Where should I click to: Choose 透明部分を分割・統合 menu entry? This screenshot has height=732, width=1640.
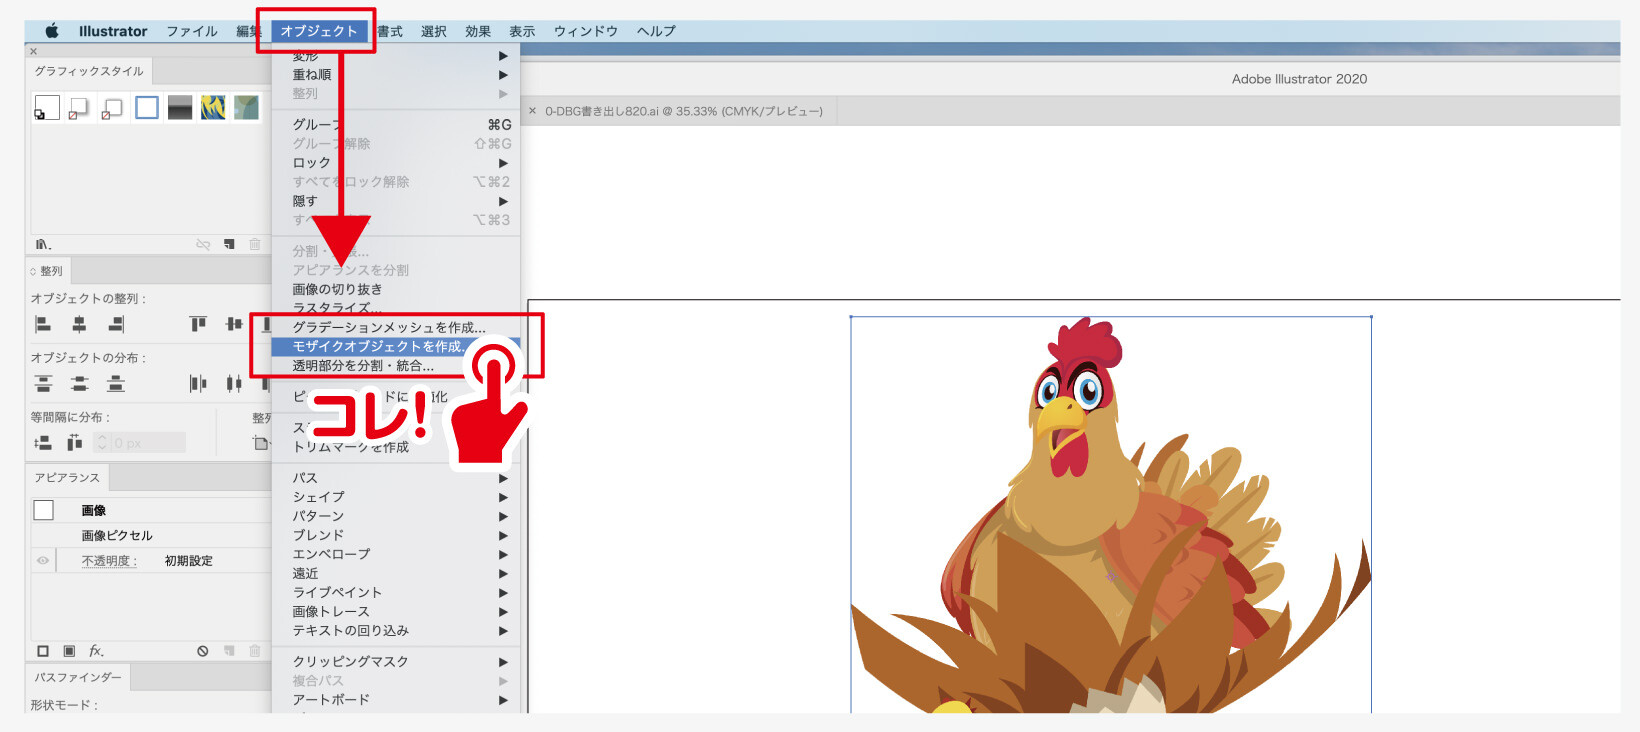click(x=396, y=366)
